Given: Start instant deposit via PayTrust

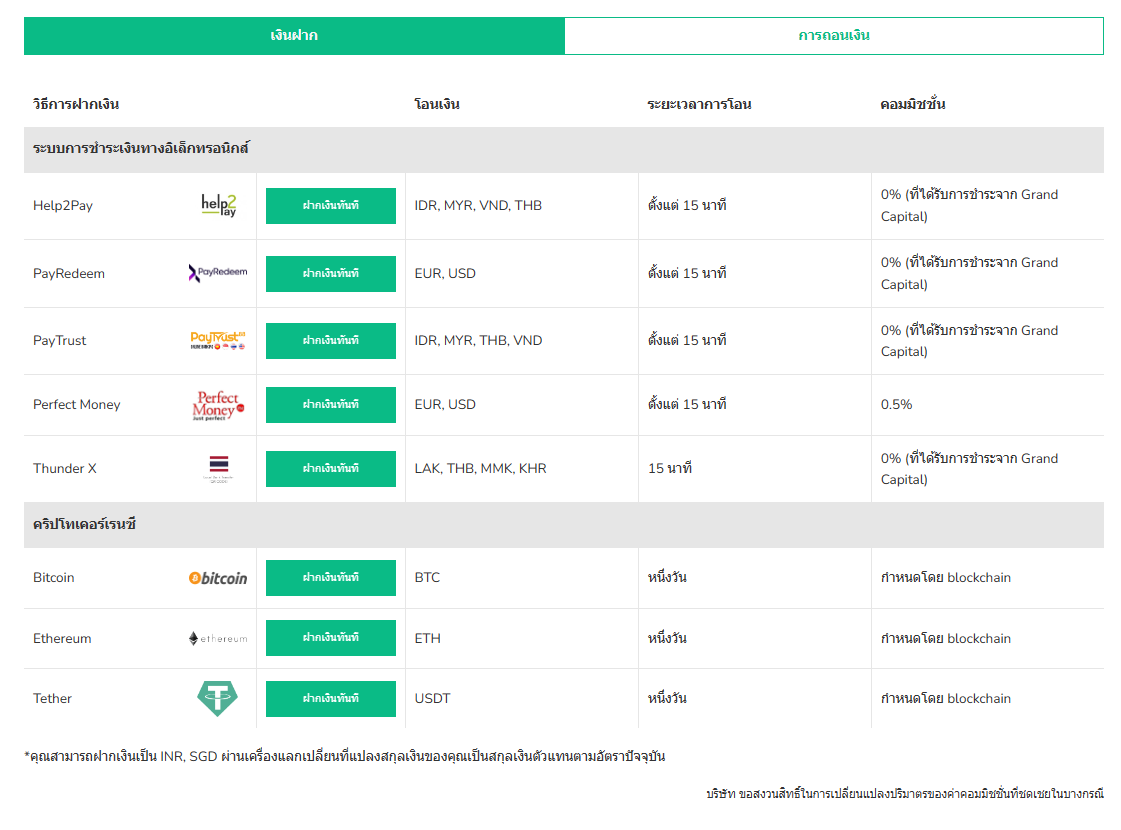Looking at the screenshot, I should click(x=330, y=341).
